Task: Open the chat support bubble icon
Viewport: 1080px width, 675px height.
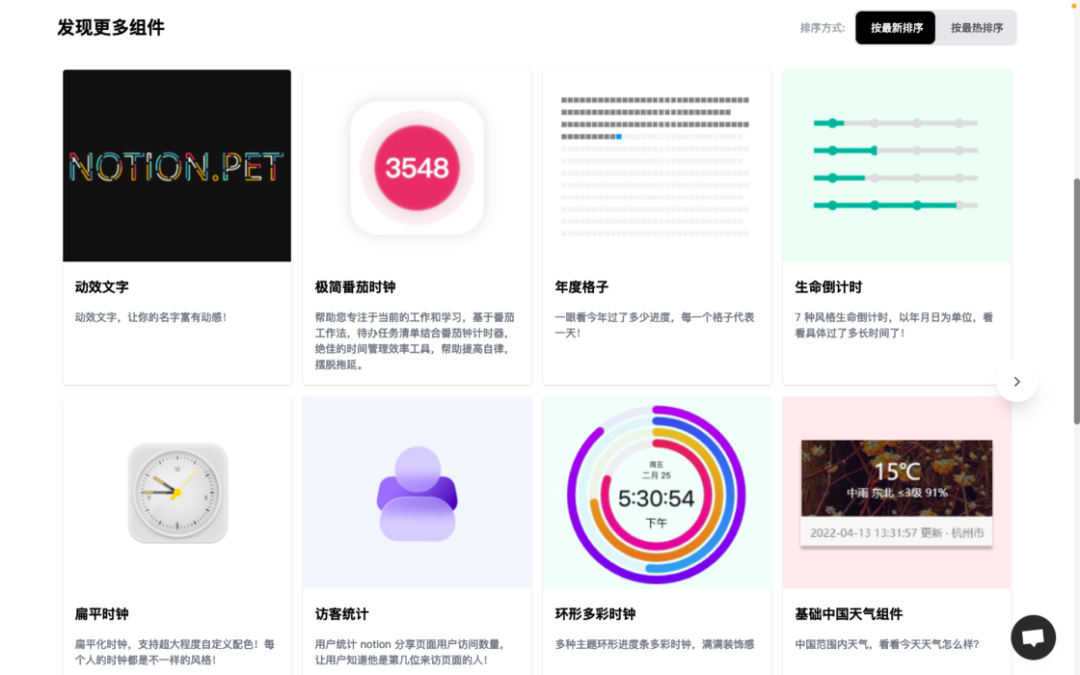Action: click(1033, 637)
